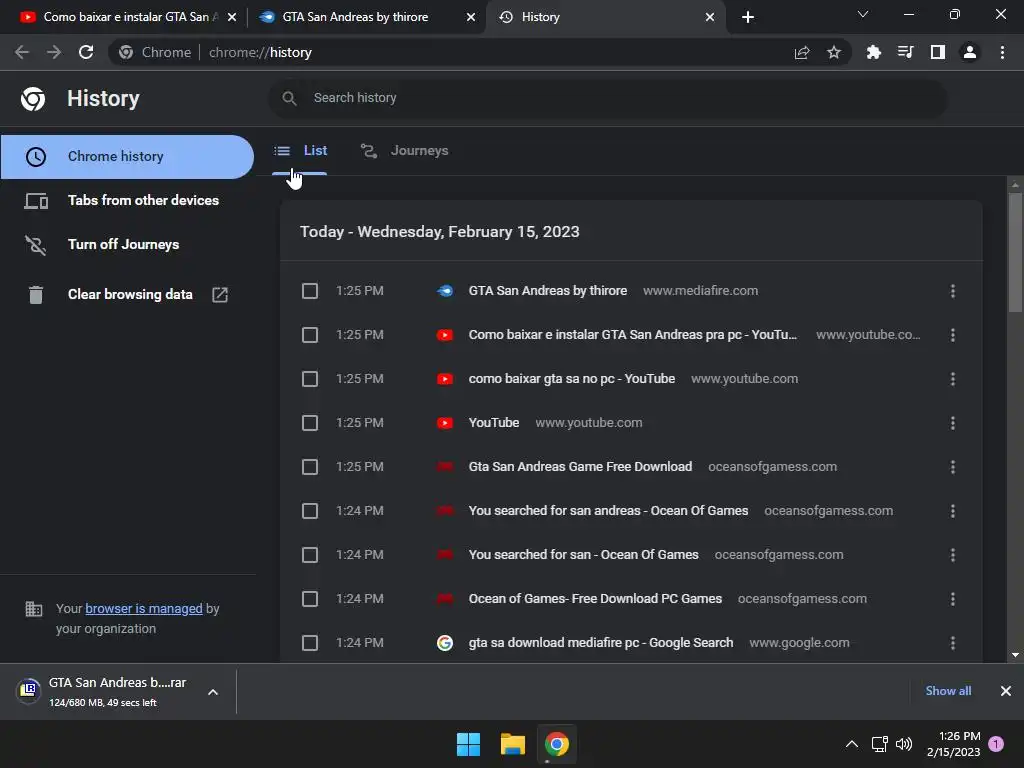
Task: Open the Windows Start menu
Action: (468, 744)
